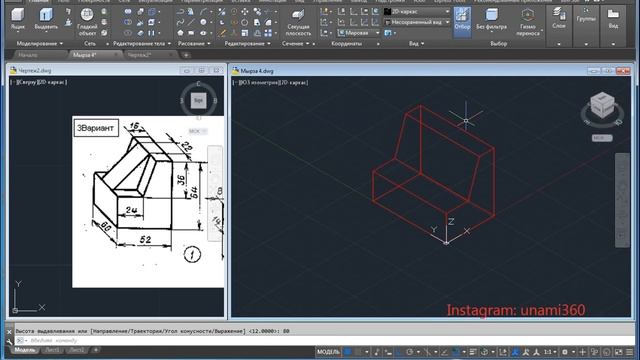The width and height of the screenshot is (640, 360).
Task: Click the Array editing tool icon
Action: point(268,33)
